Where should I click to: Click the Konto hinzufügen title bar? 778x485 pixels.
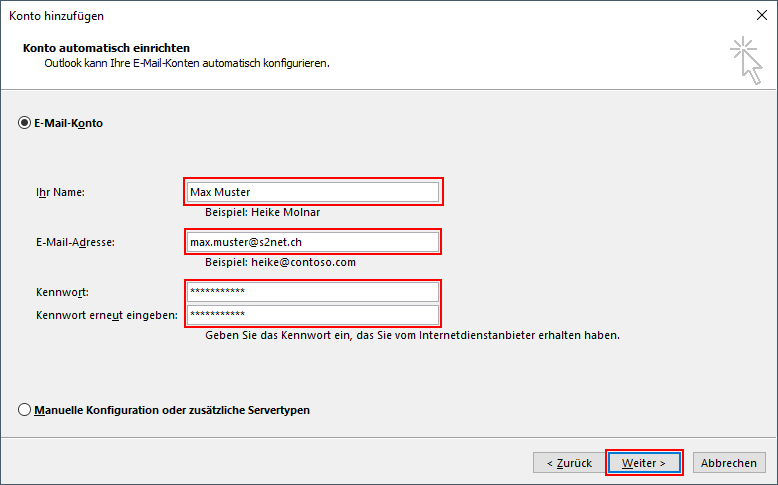coord(300,16)
